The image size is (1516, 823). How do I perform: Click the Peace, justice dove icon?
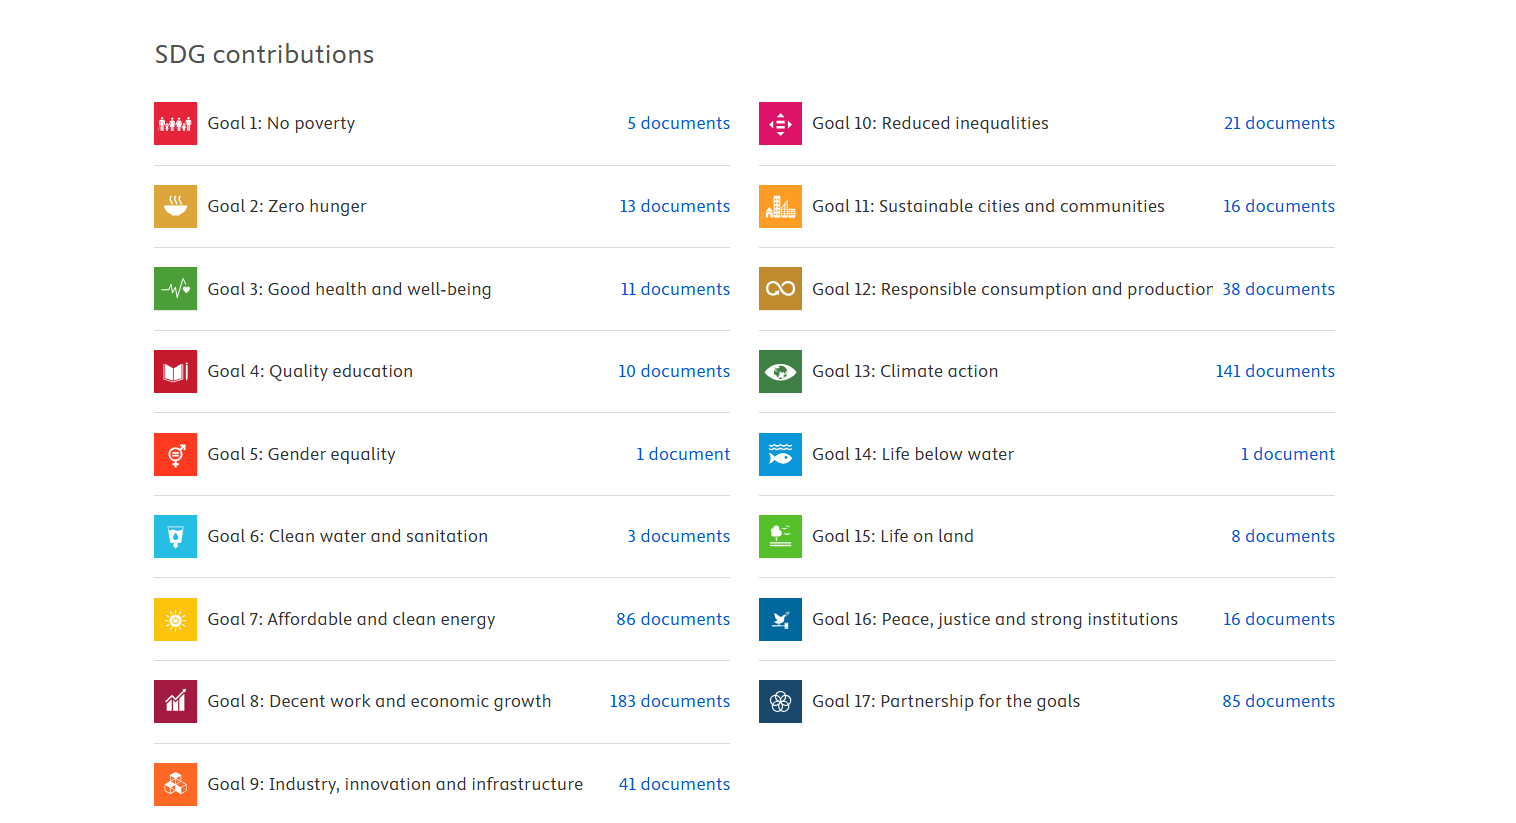coord(780,619)
